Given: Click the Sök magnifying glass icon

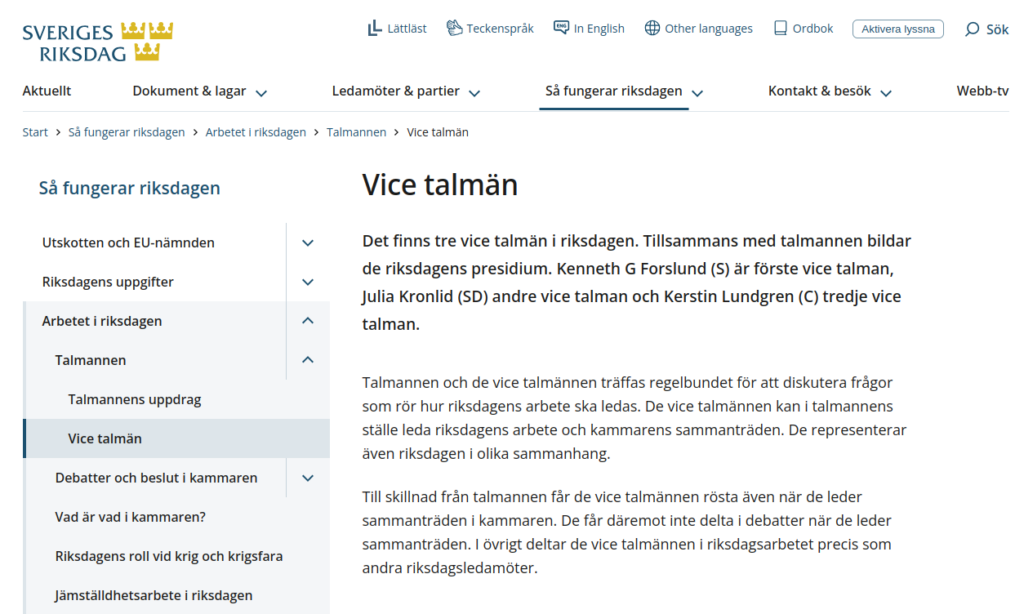Looking at the screenshot, I should point(971,29).
